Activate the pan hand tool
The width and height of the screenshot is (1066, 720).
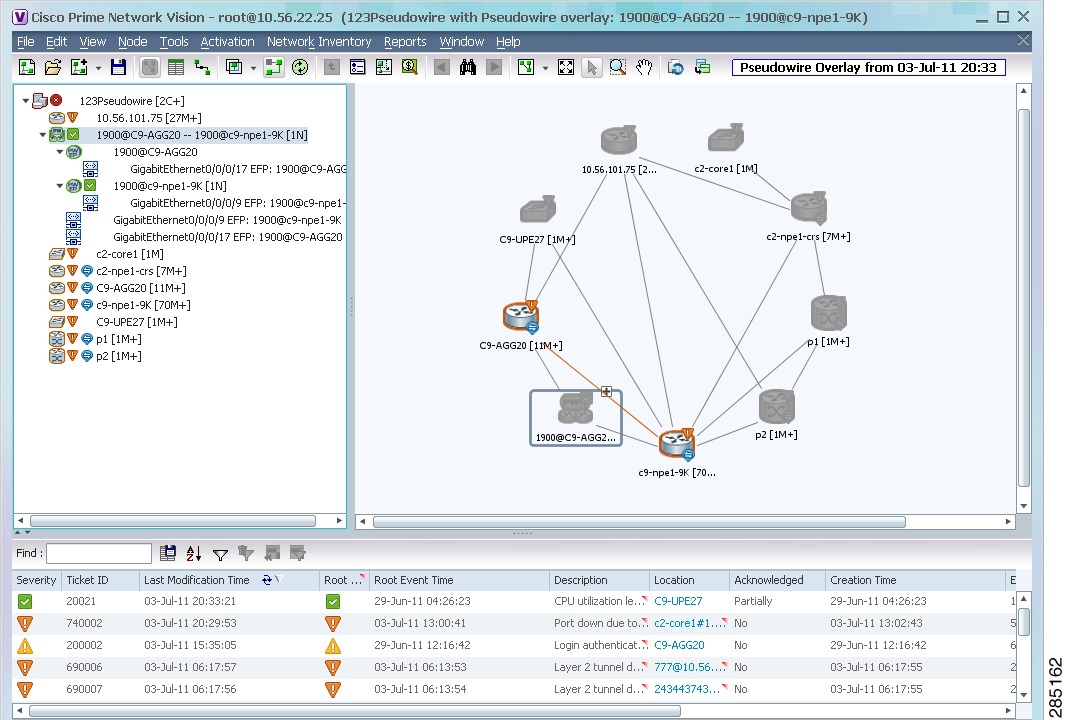tap(644, 67)
